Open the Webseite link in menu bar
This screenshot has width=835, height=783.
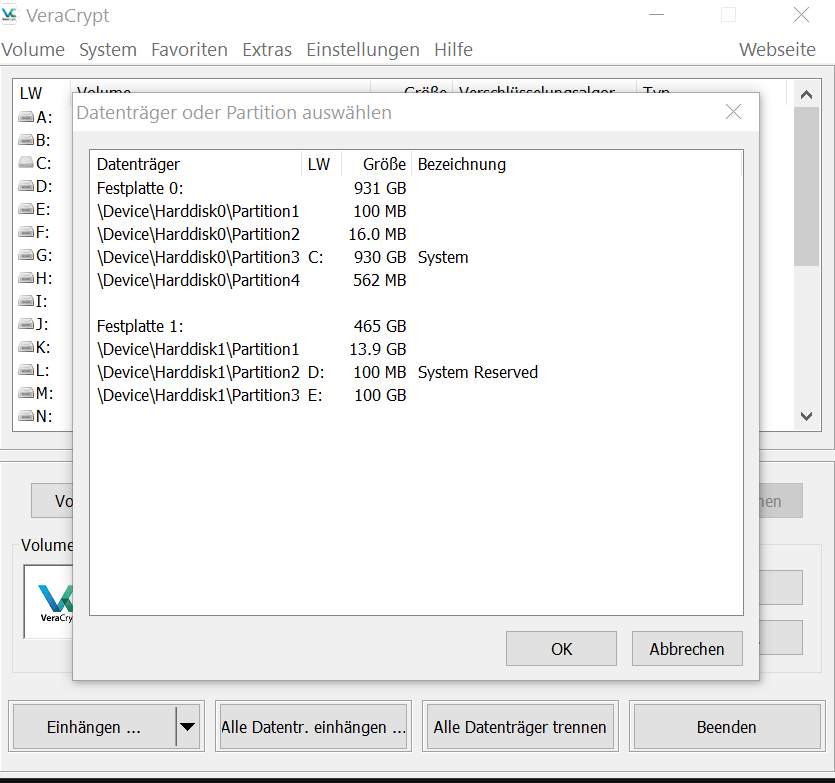(x=777, y=50)
